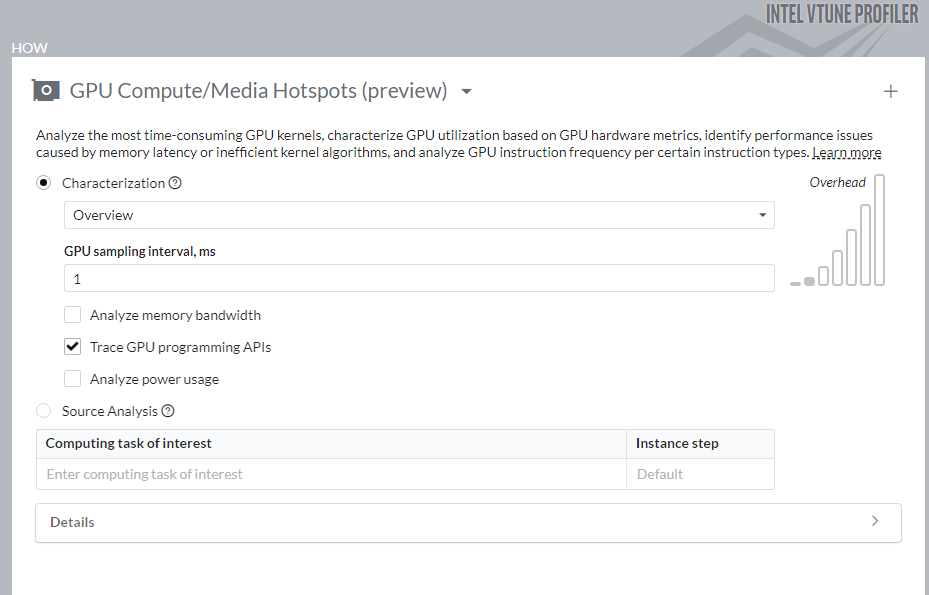Uncheck Trace GPU programming APIs
The image size is (929, 595).
tap(73, 347)
